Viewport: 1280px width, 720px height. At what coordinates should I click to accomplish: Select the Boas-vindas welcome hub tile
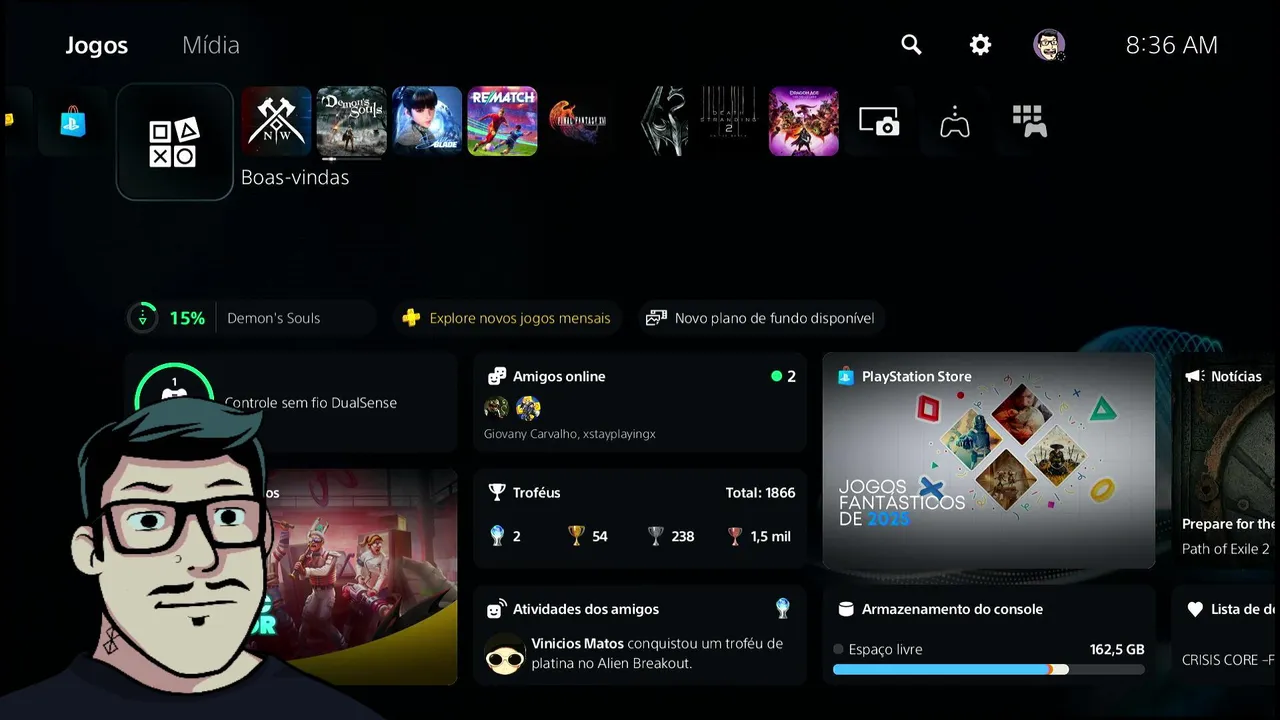coord(175,142)
